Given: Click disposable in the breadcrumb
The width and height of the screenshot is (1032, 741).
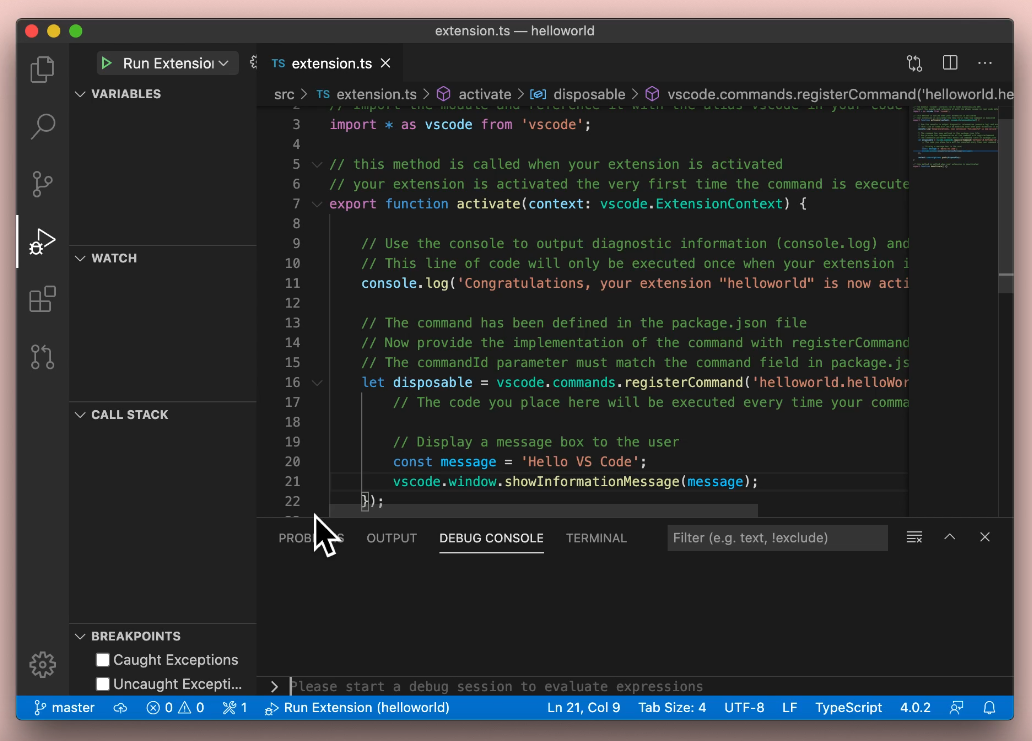Looking at the screenshot, I should click(x=579, y=94).
